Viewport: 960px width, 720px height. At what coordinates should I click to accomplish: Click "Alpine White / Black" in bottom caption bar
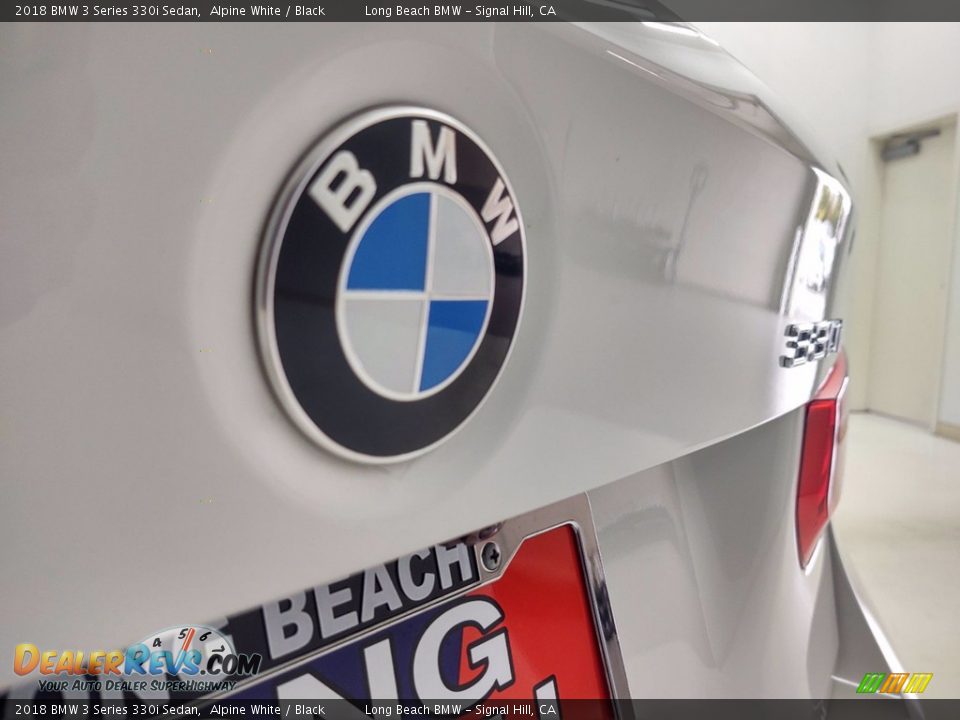tap(268, 710)
